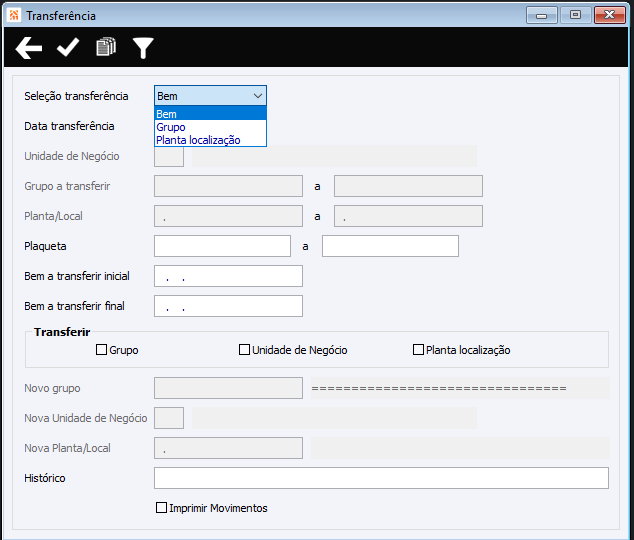Click the Unidade de Negócio code box

[169, 156]
